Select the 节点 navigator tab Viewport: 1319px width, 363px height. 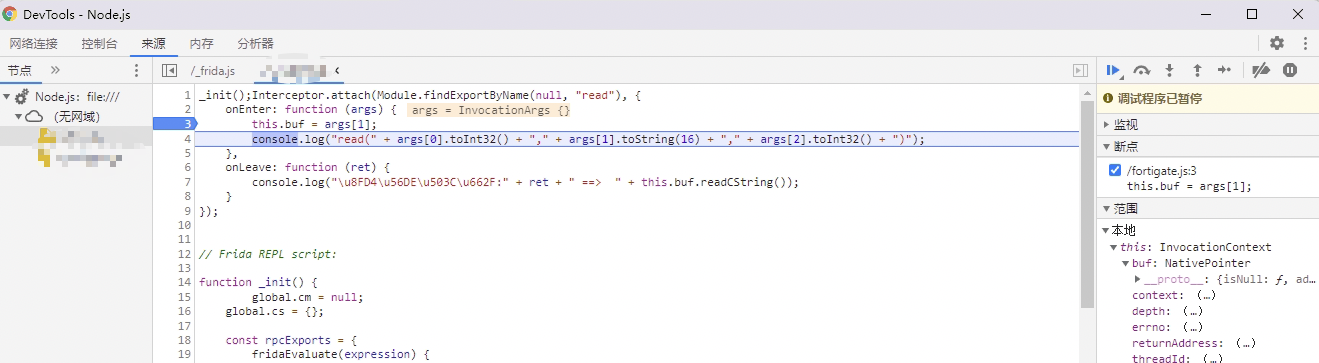pos(19,70)
